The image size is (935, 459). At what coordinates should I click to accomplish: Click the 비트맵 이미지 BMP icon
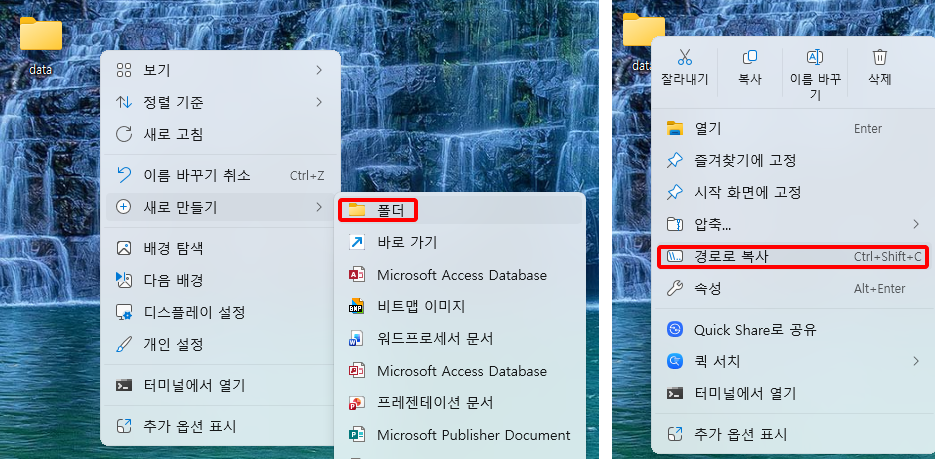click(356, 307)
